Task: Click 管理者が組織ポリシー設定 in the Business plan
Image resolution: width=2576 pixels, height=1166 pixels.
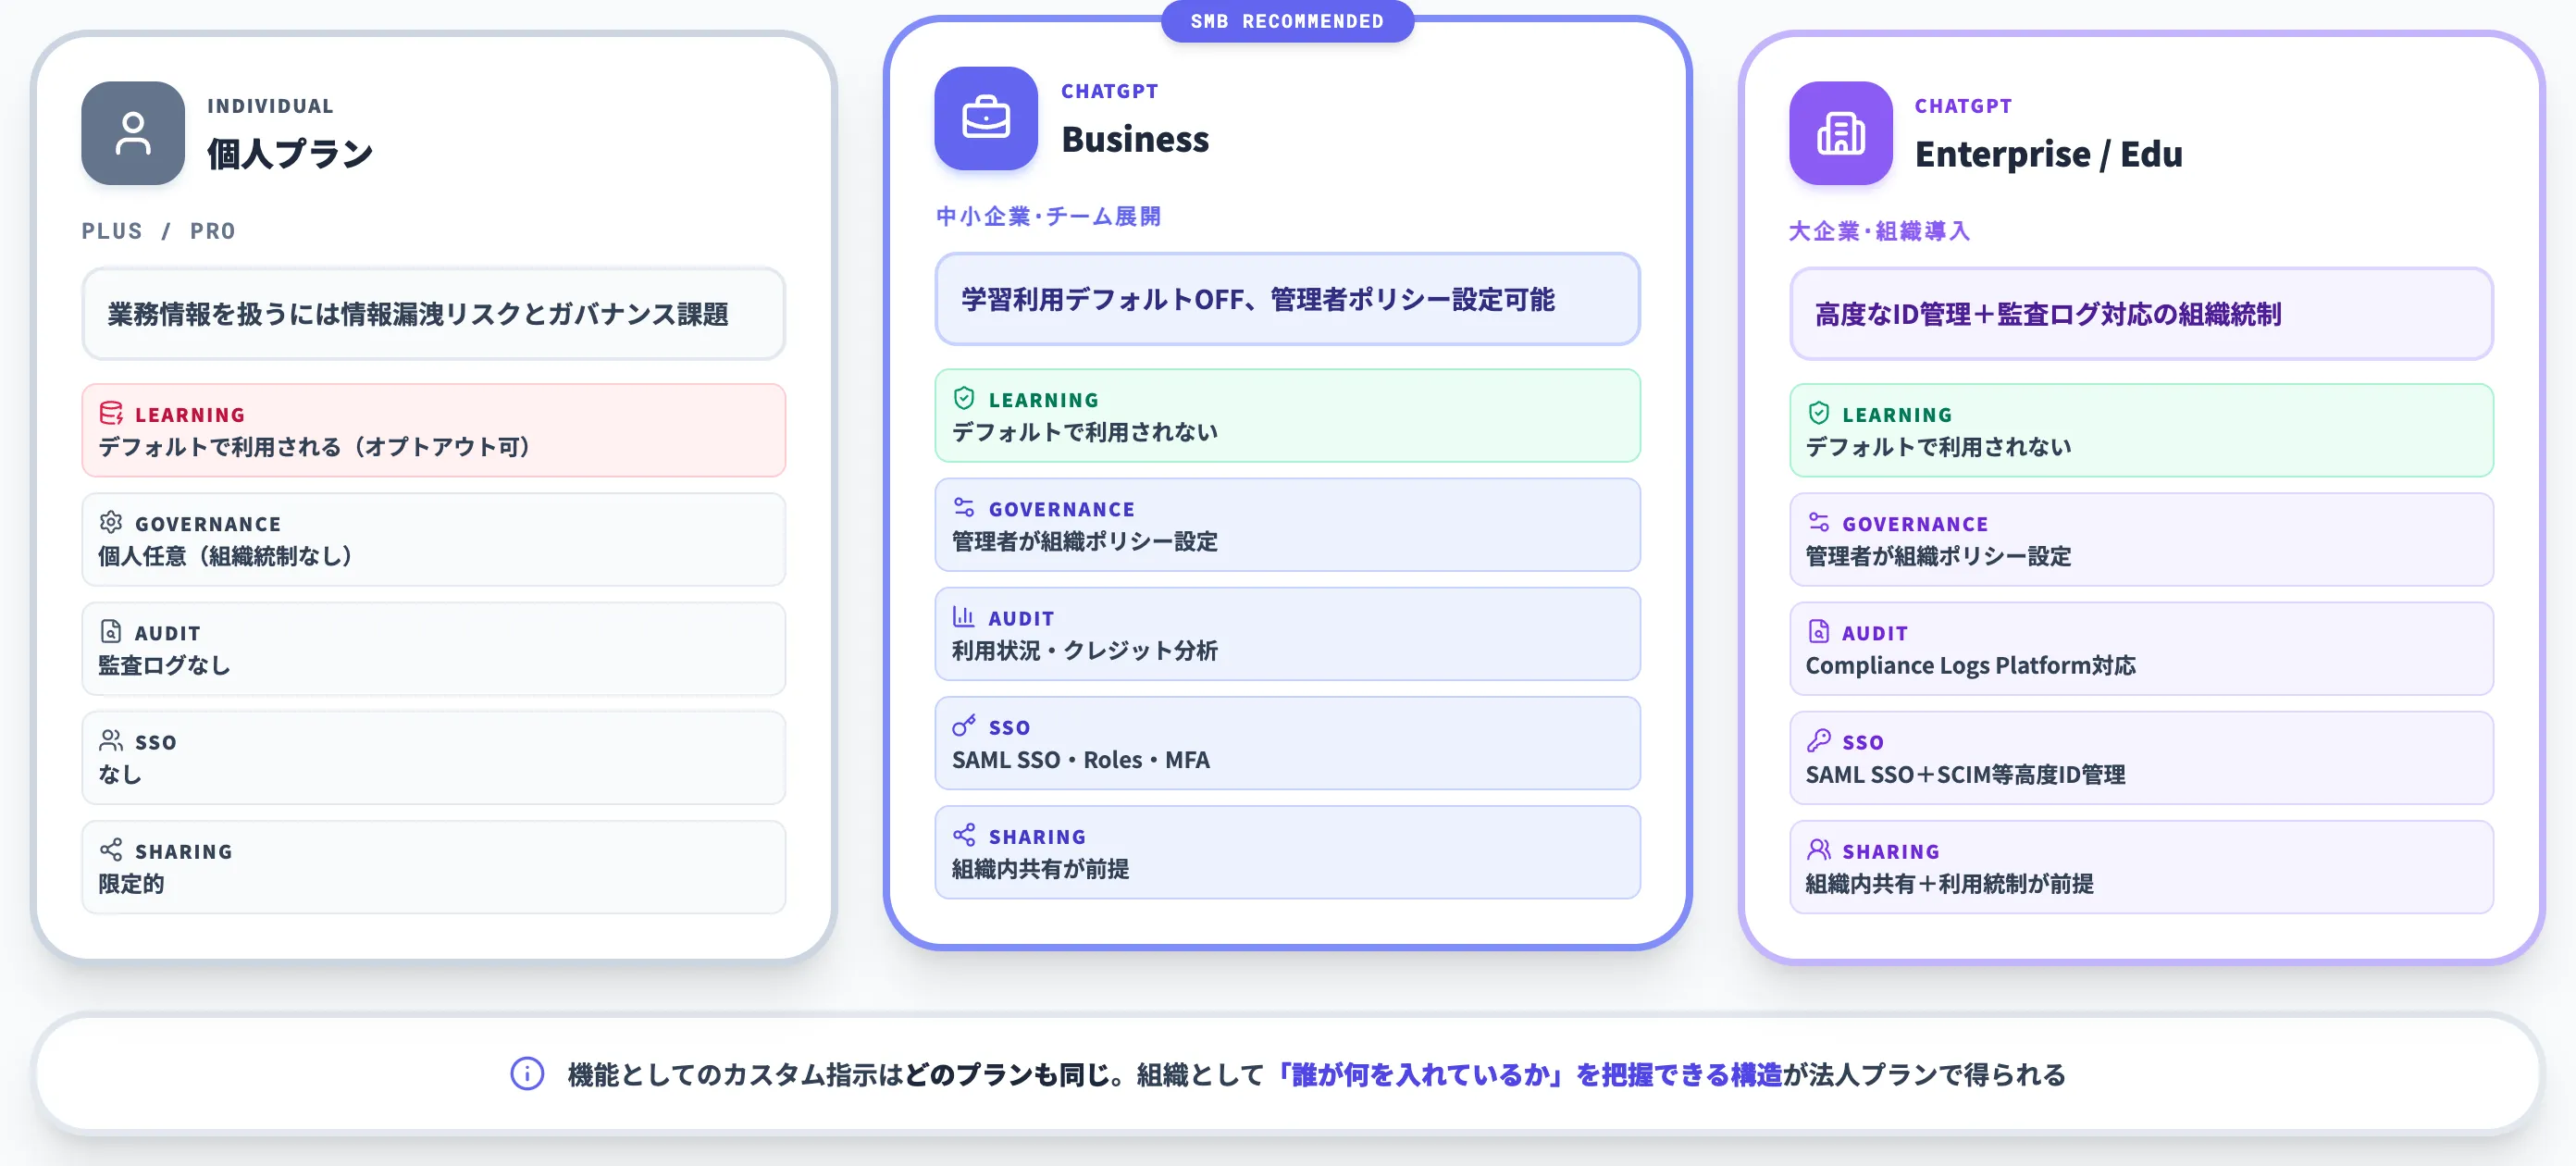Action: 1084,541
